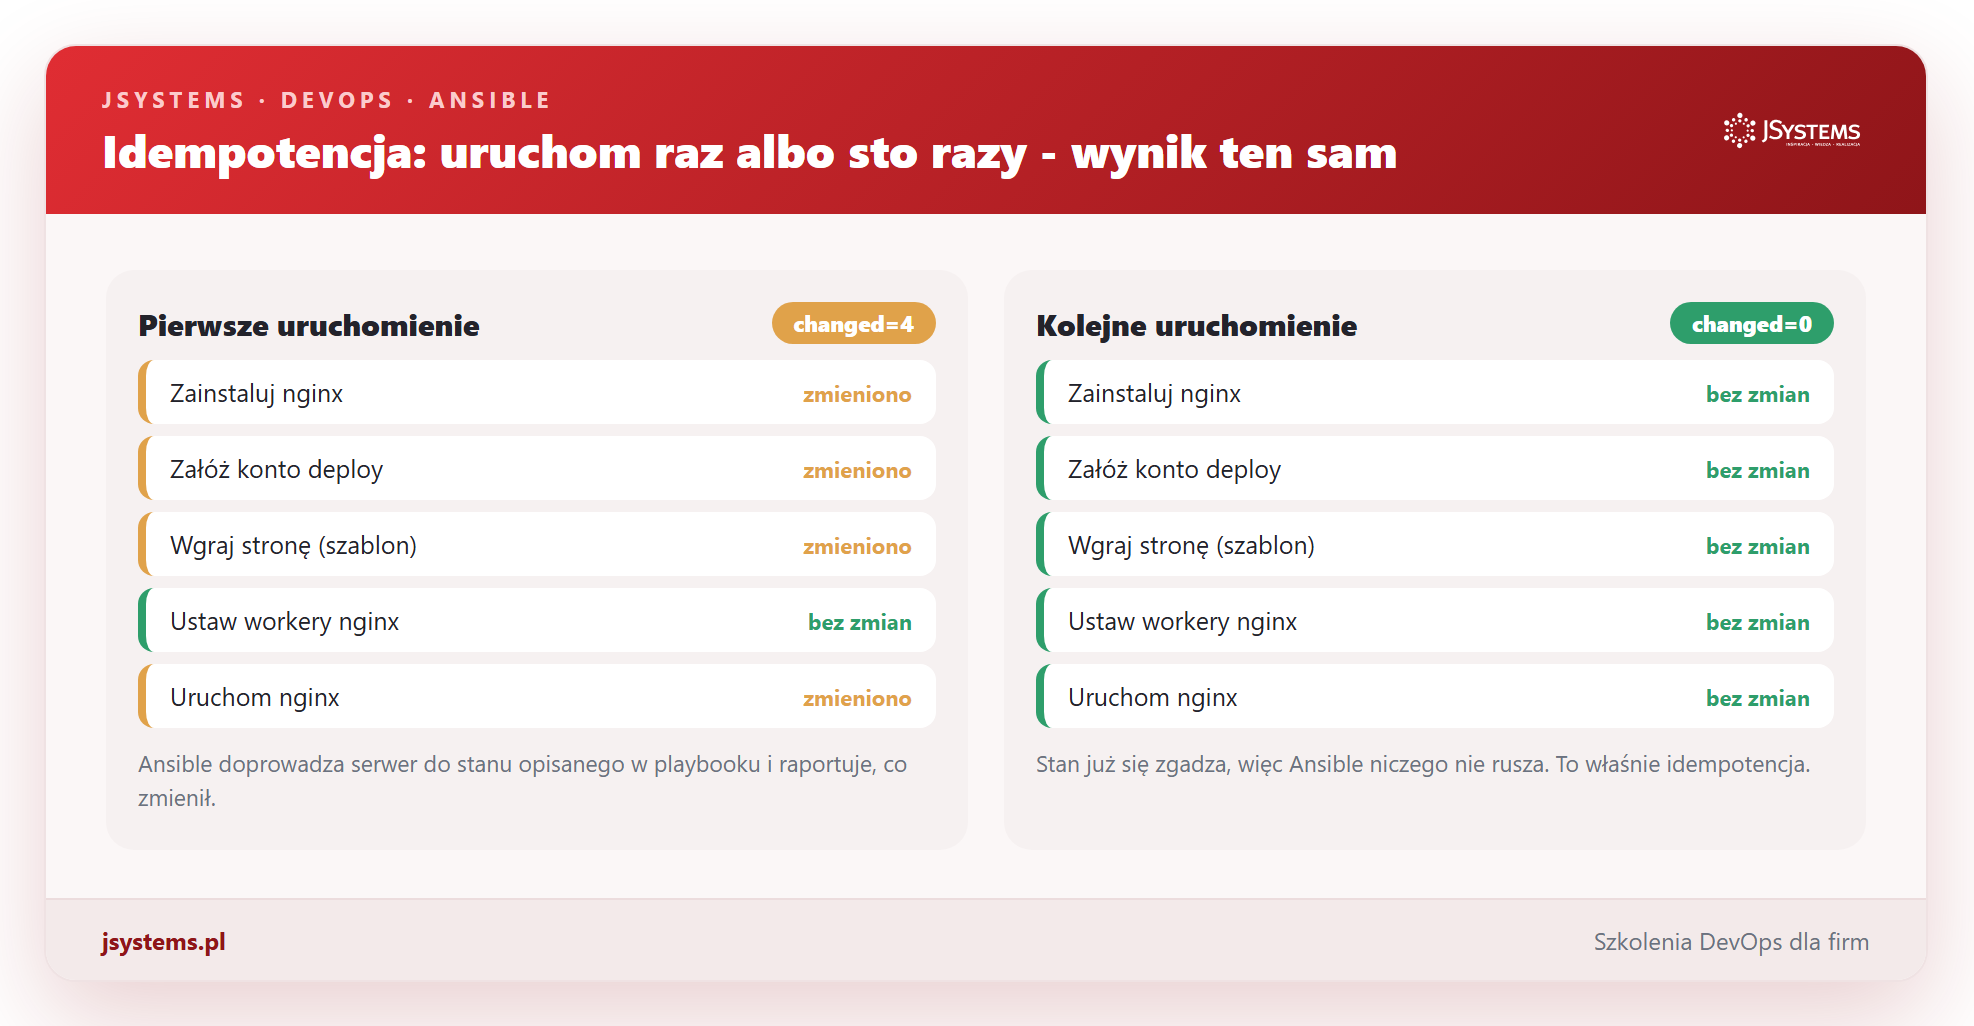Click 'Zainstaluj nginx' in Pierwsze uruchomienie
Viewport: 1974px width, 1026px height.
256,394
